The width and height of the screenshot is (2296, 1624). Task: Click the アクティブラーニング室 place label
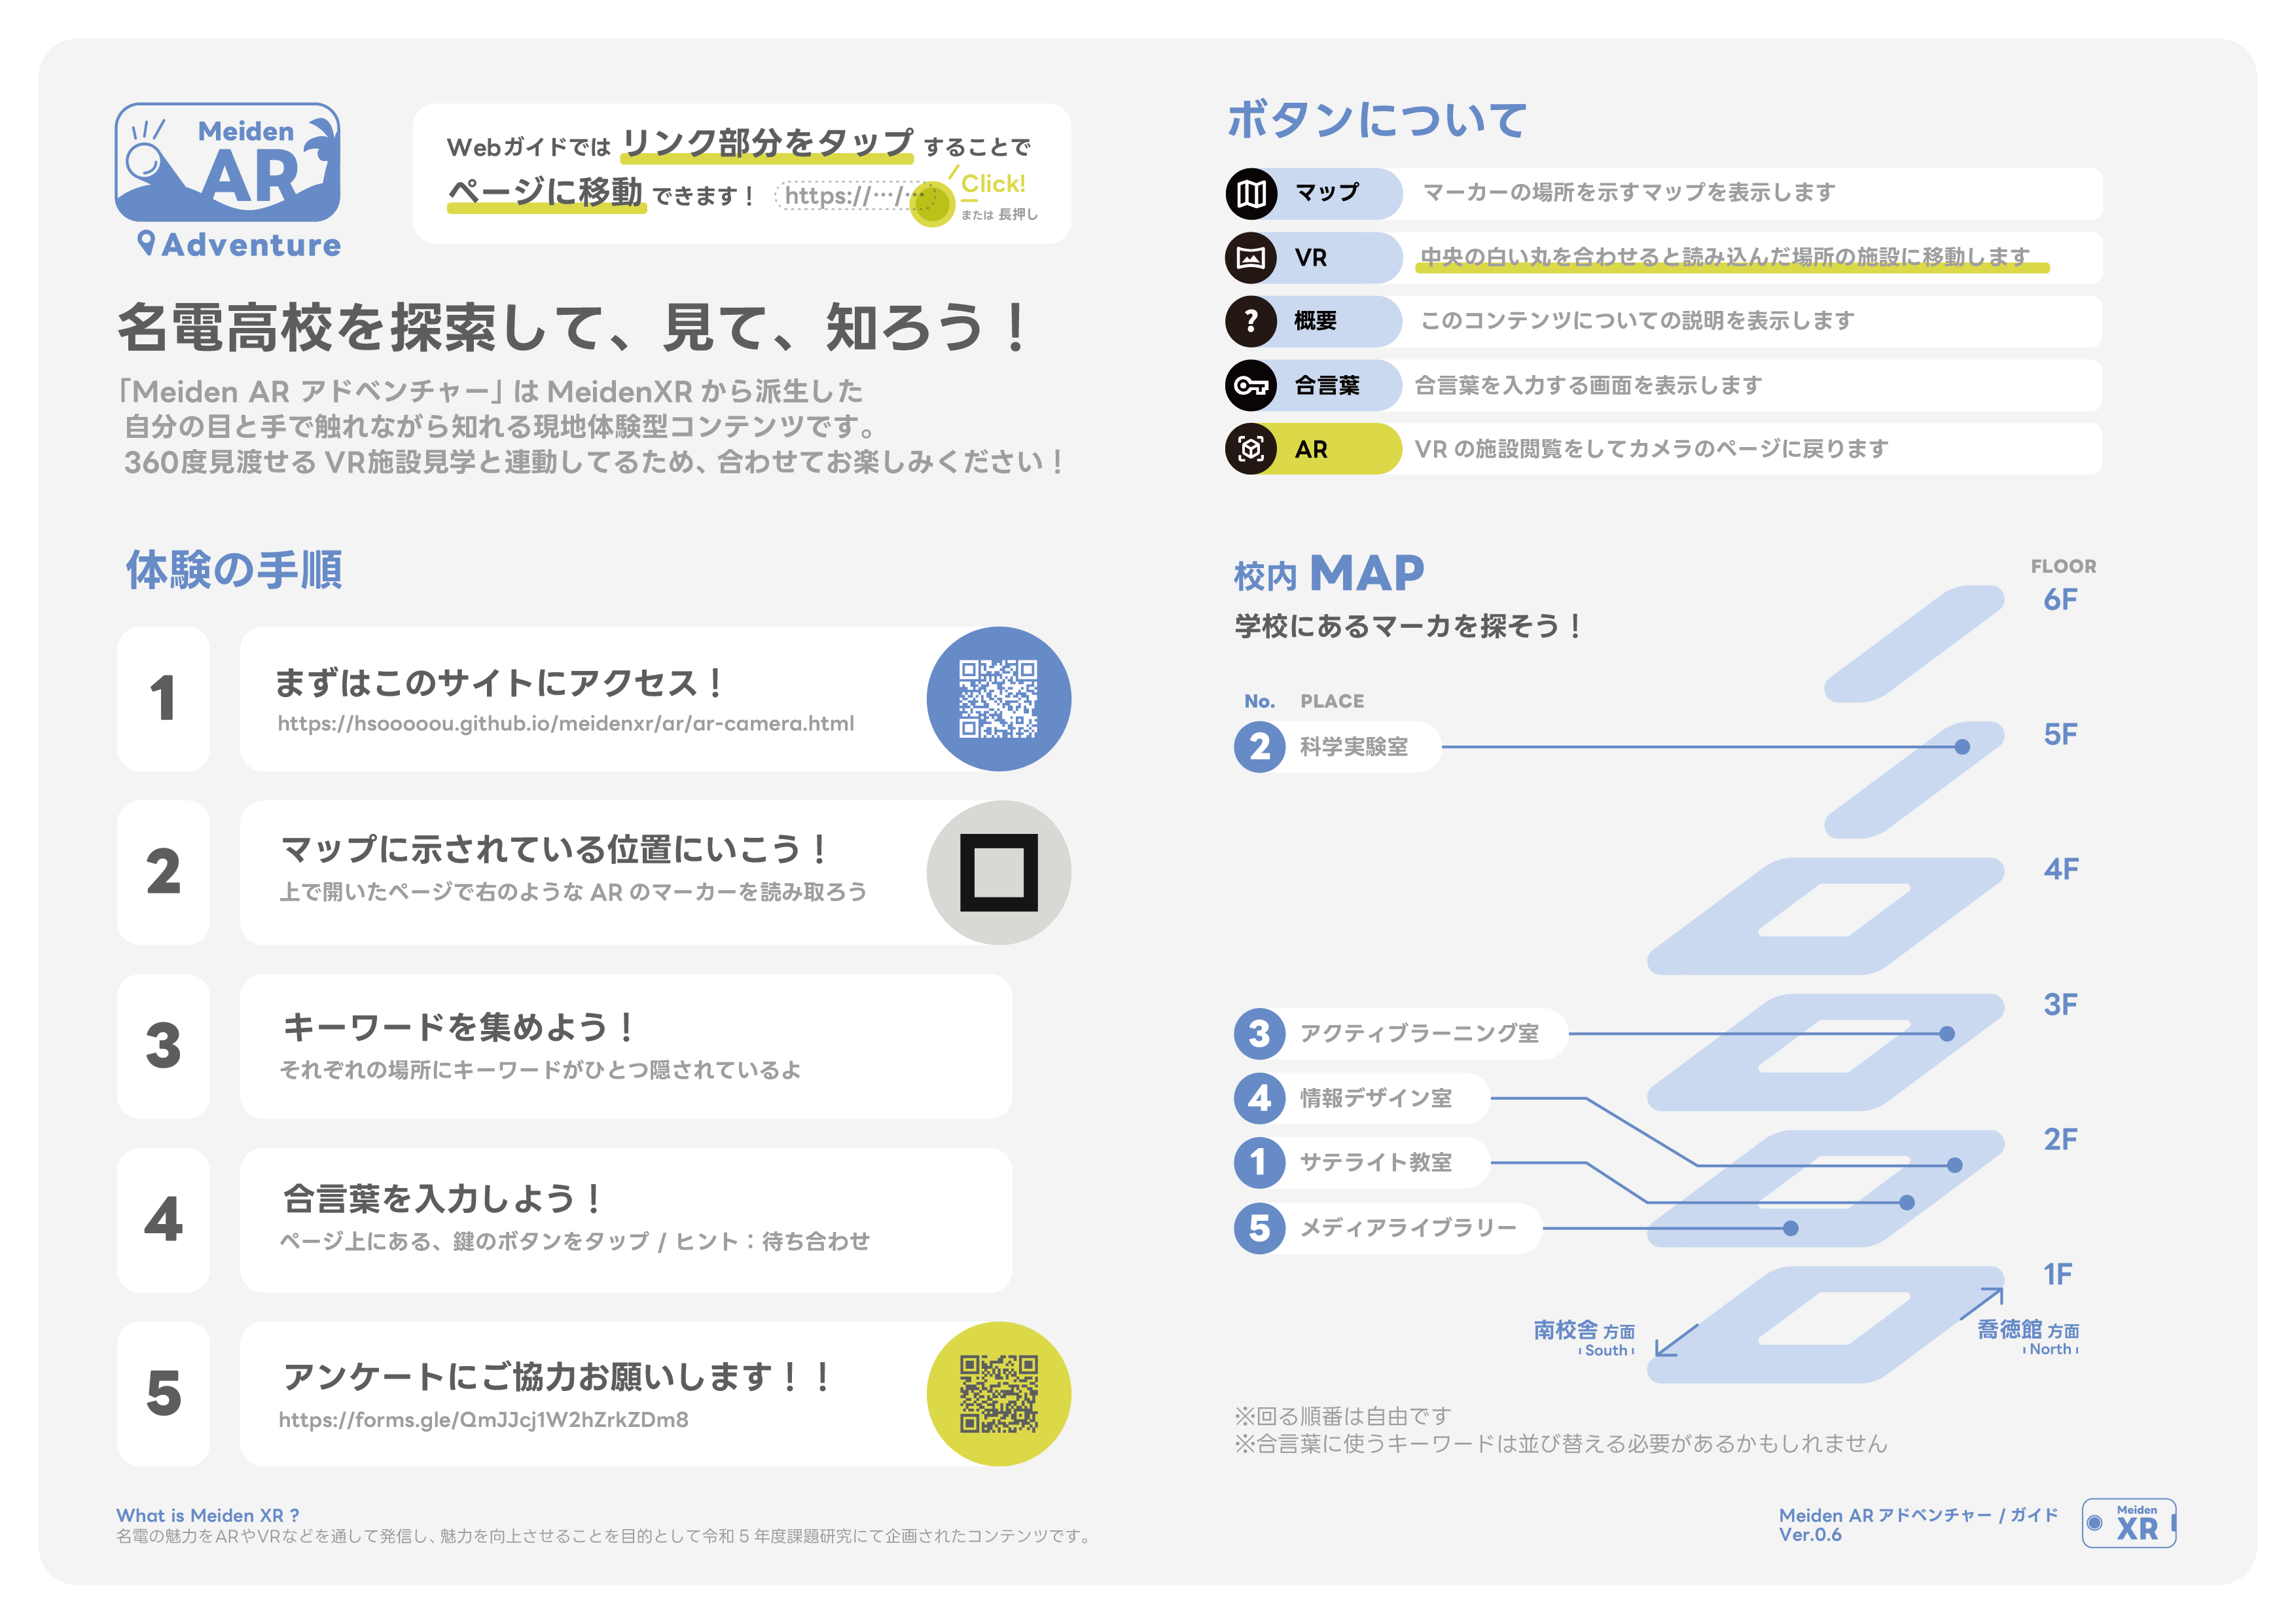pos(1419,1034)
